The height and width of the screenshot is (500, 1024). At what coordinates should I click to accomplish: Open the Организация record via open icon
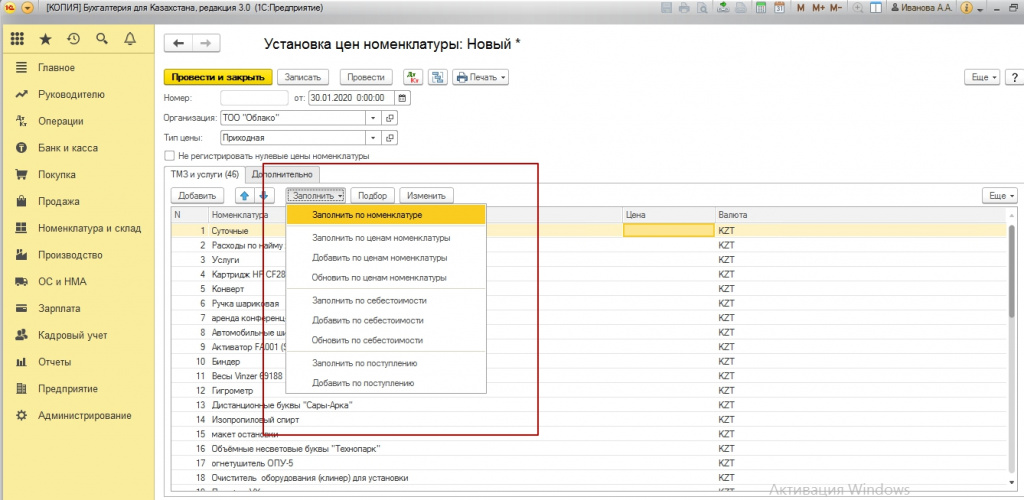pyautogui.click(x=390, y=118)
